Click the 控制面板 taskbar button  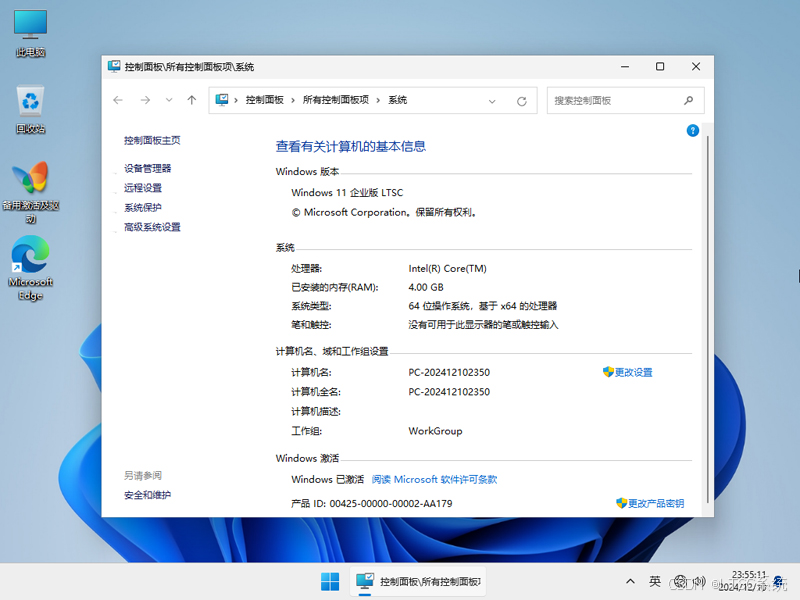[418, 582]
